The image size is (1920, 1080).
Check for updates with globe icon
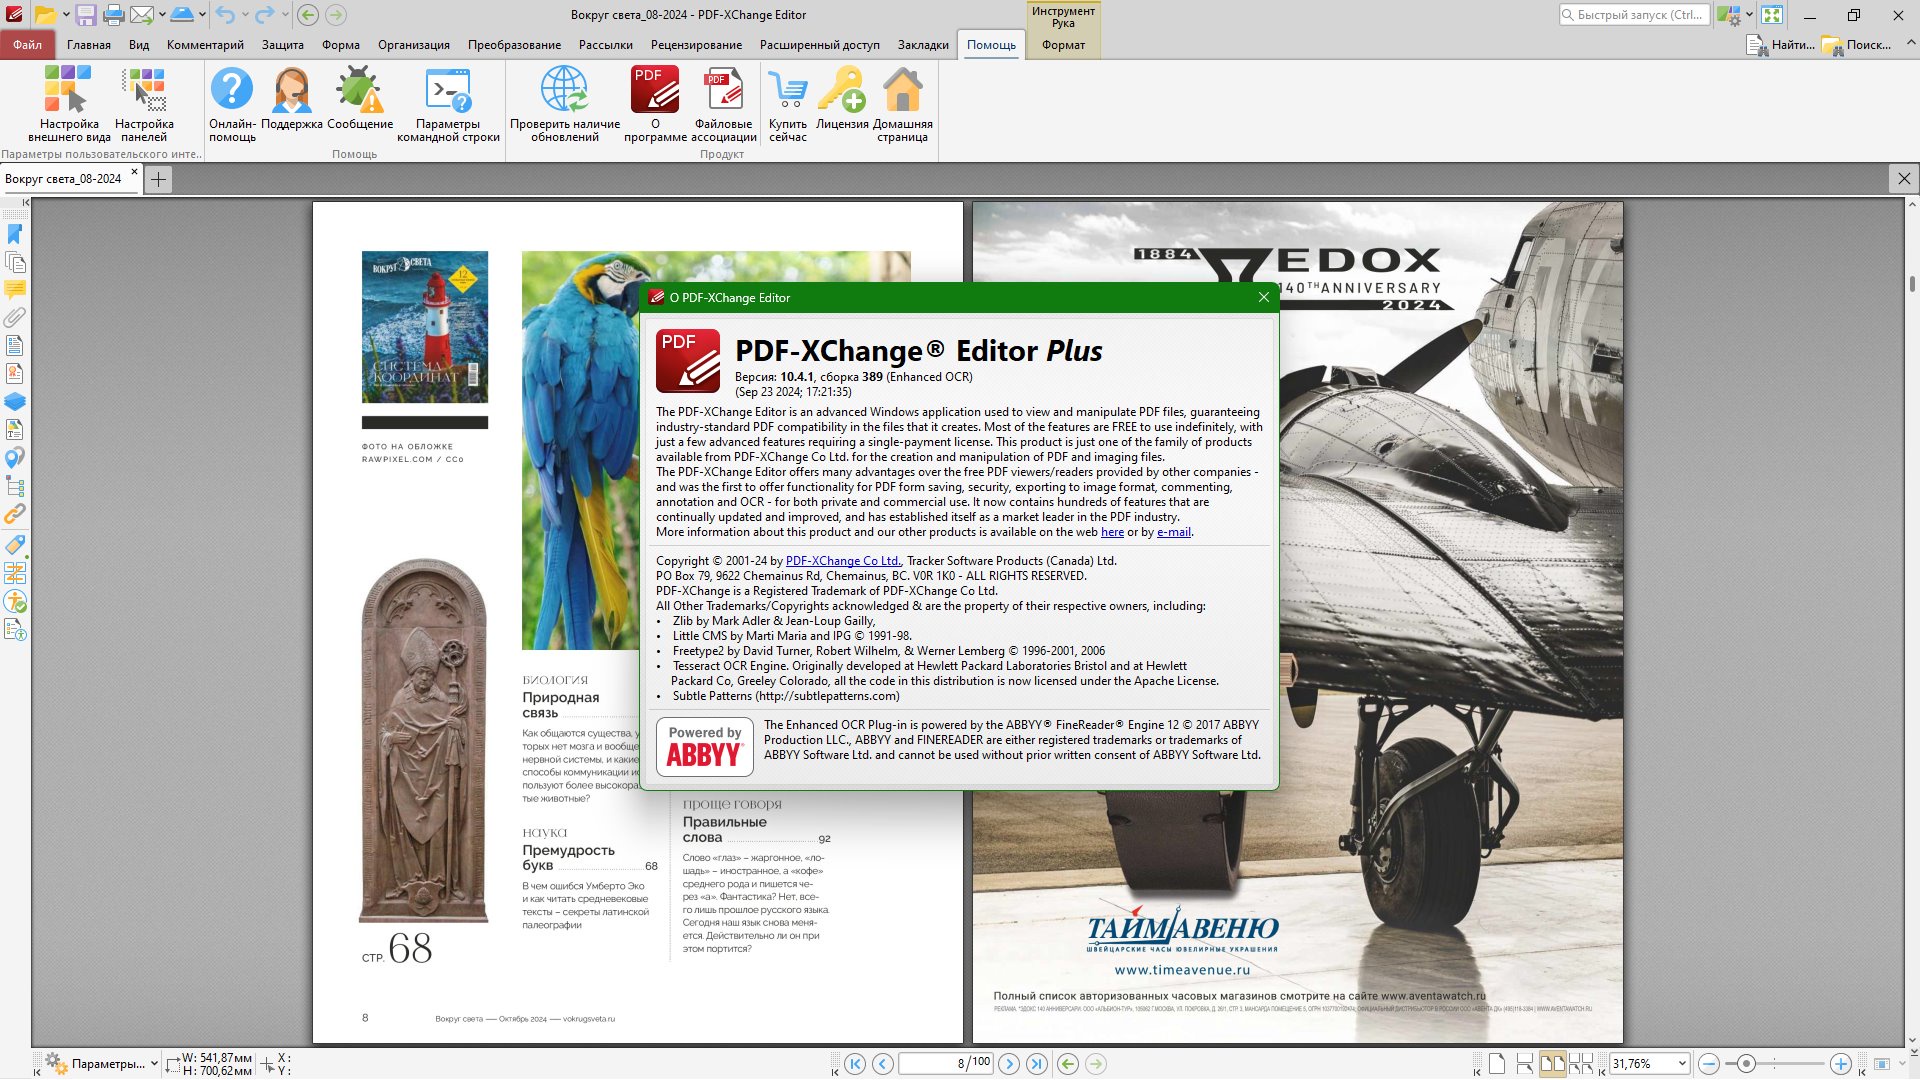coord(565,104)
